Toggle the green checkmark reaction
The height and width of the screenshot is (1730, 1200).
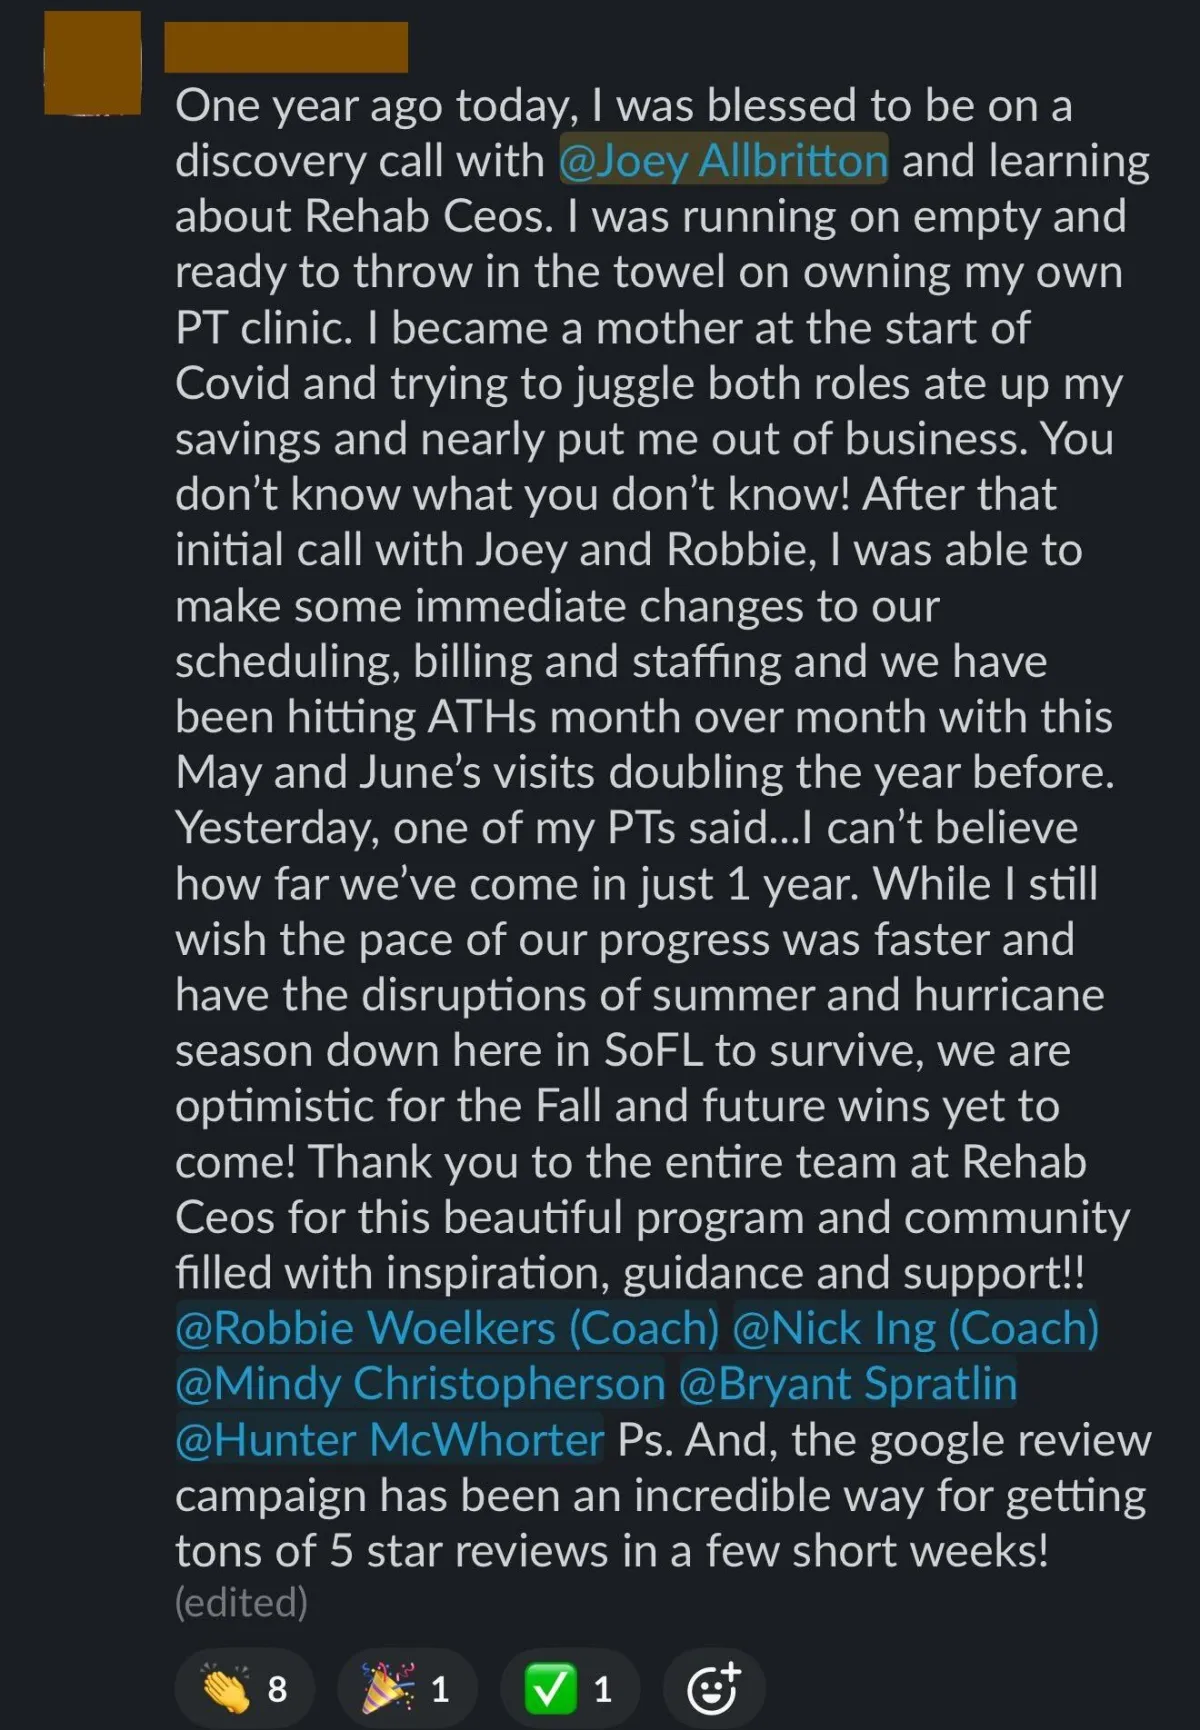pyautogui.click(x=570, y=1689)
